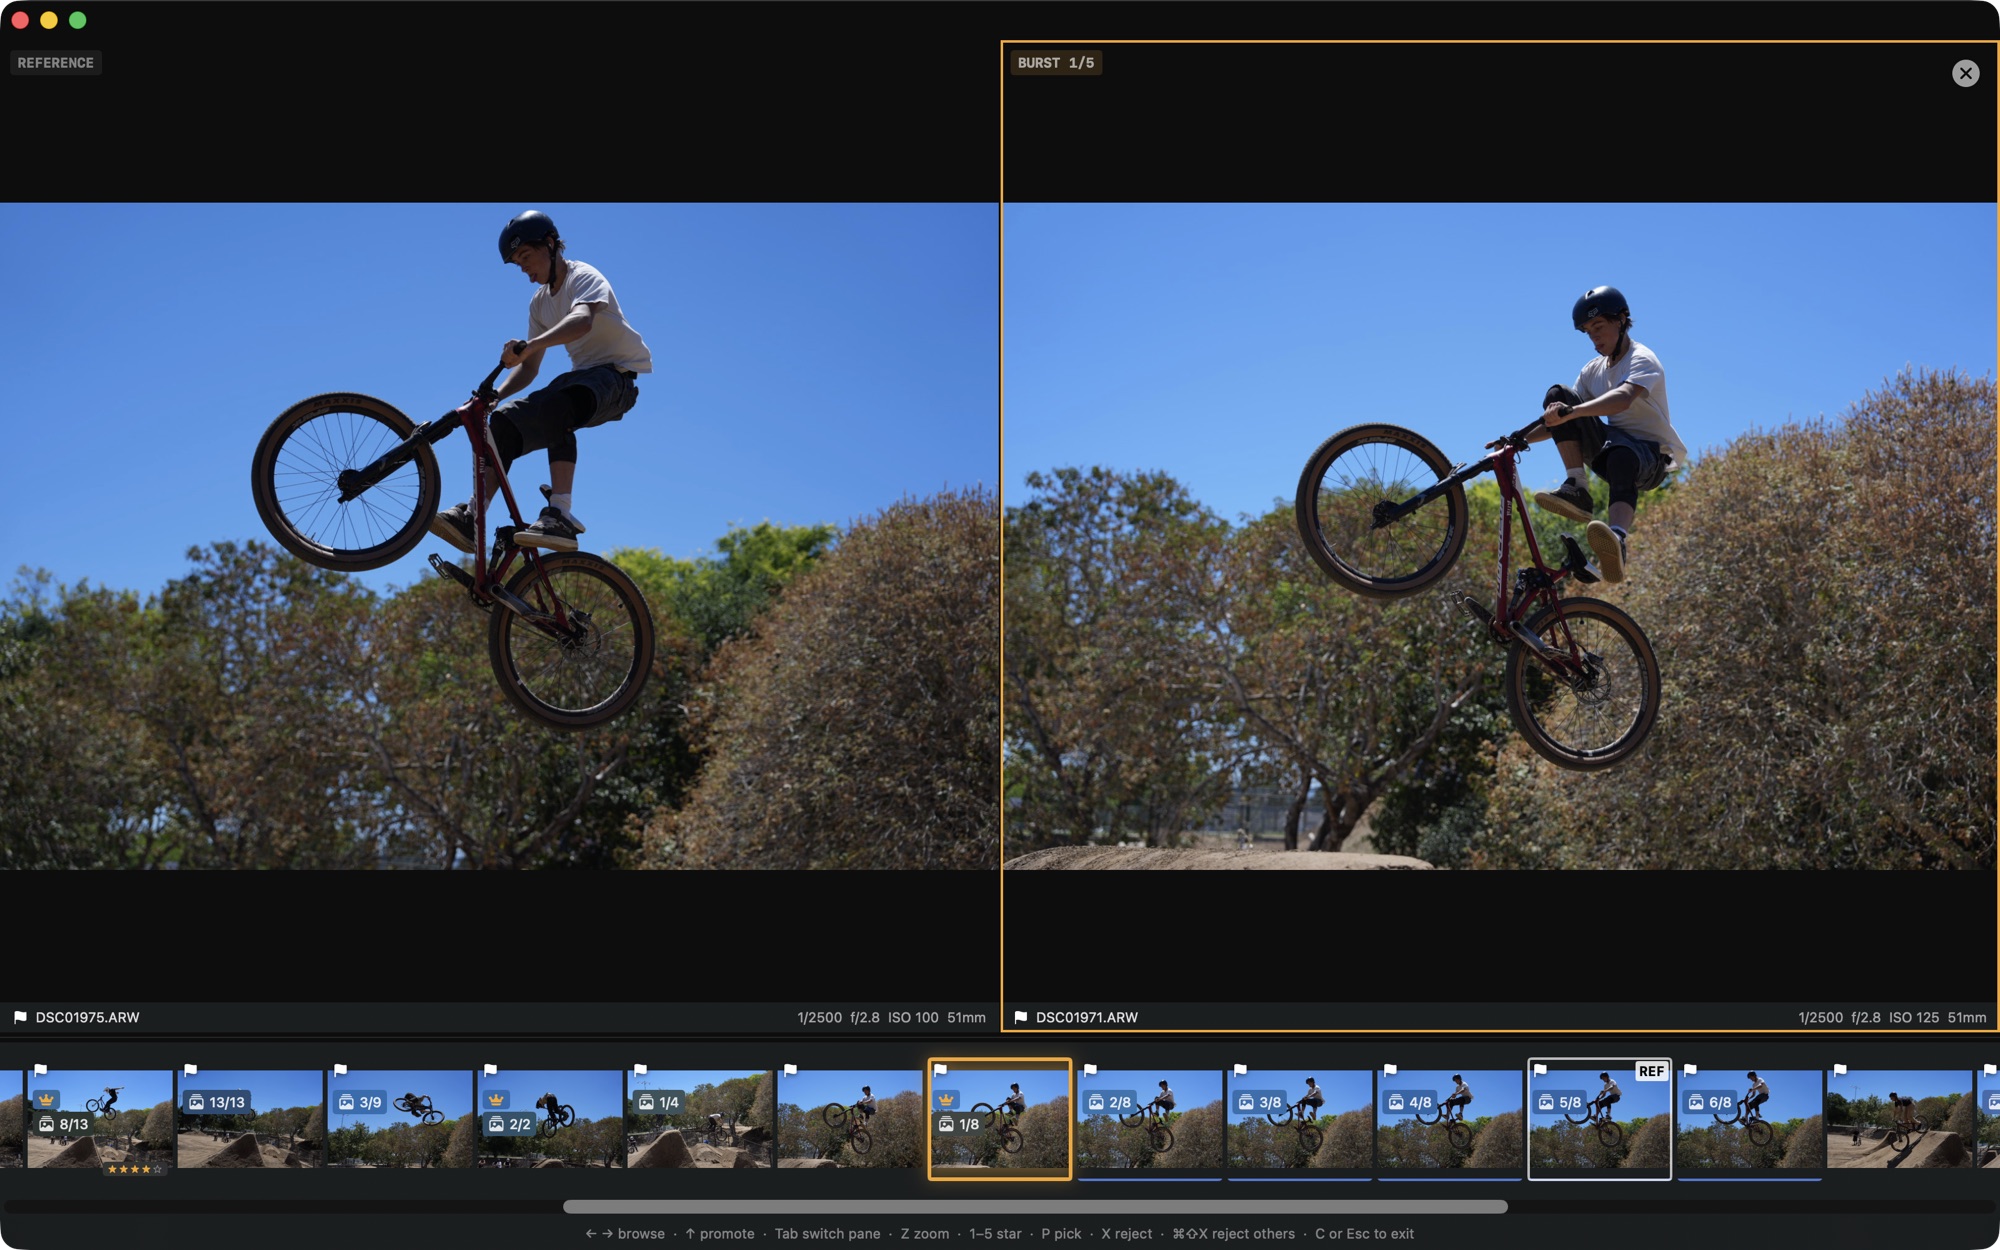
Task: Click the 'Z zoom' shortcut hint
Action: [x=924, y=1233]
